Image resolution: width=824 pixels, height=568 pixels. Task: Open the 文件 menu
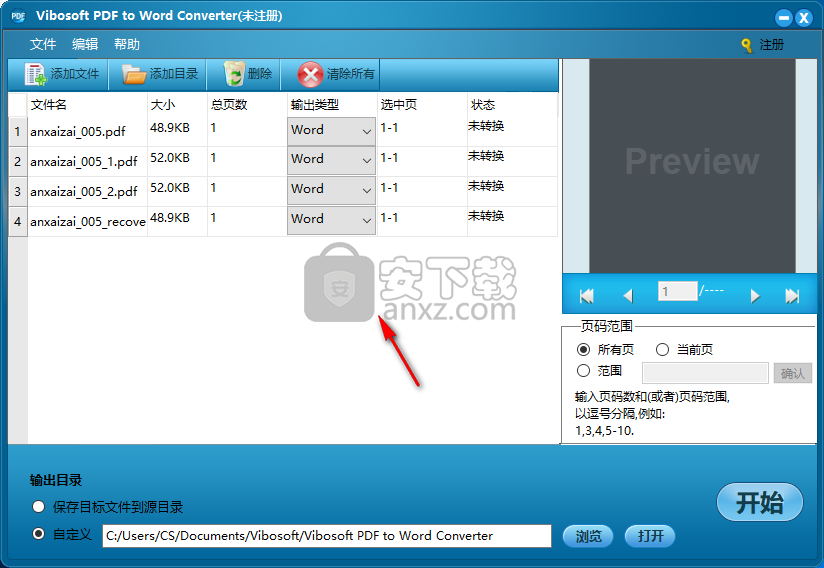pos(43,44)
